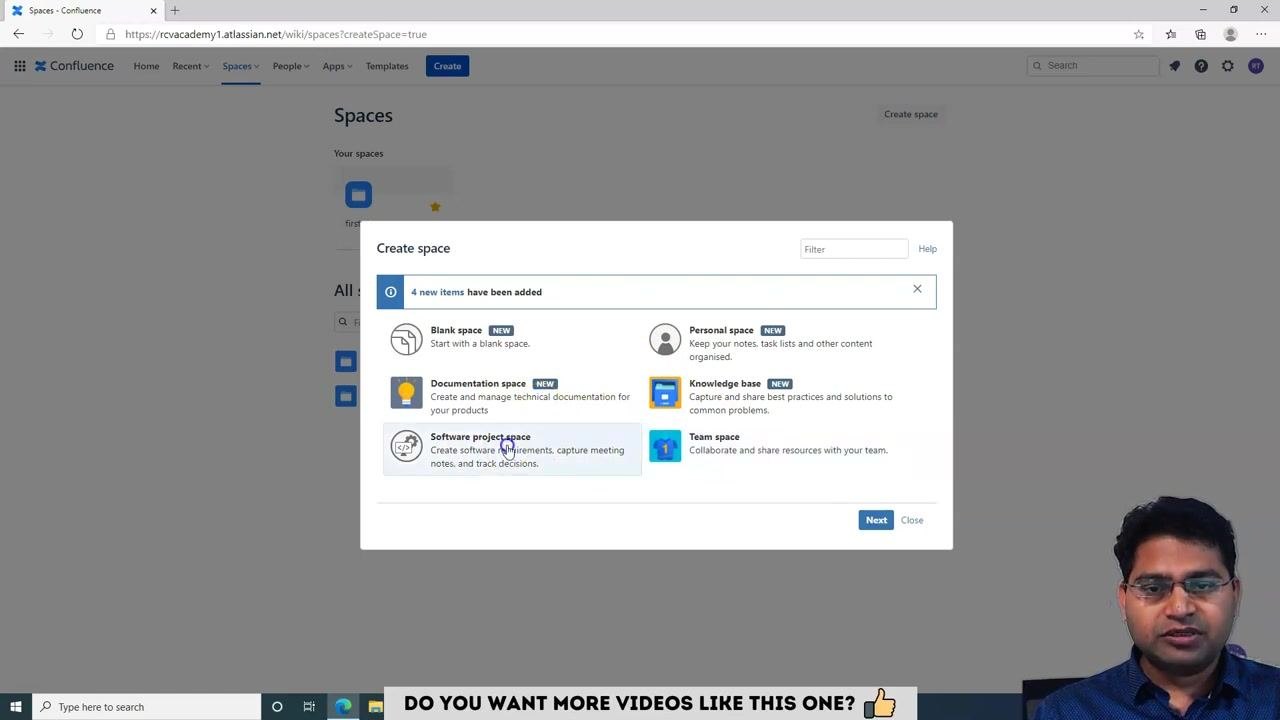Reload the page with refresh icon
1280x720 pixels.
[77, 34]
